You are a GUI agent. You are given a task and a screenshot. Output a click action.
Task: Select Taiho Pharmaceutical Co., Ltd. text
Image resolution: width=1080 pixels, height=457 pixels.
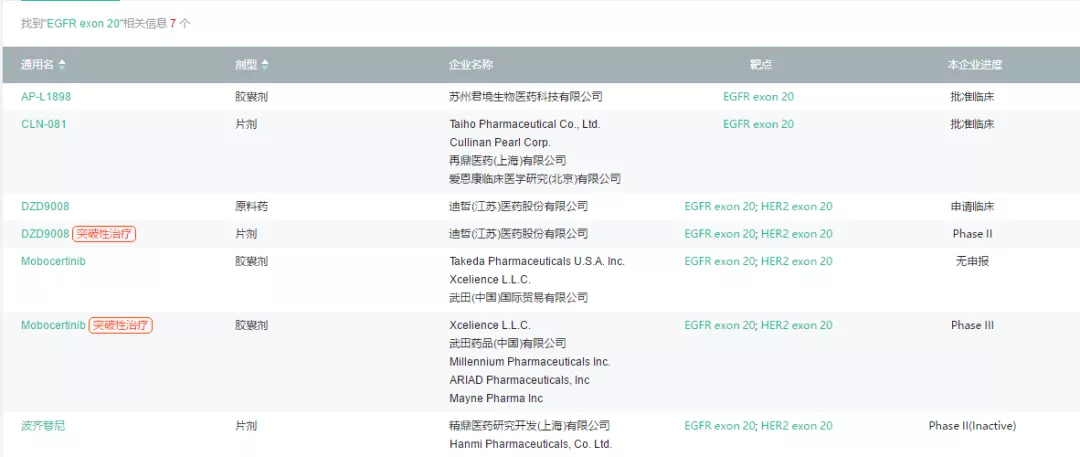tap(525, 124)
